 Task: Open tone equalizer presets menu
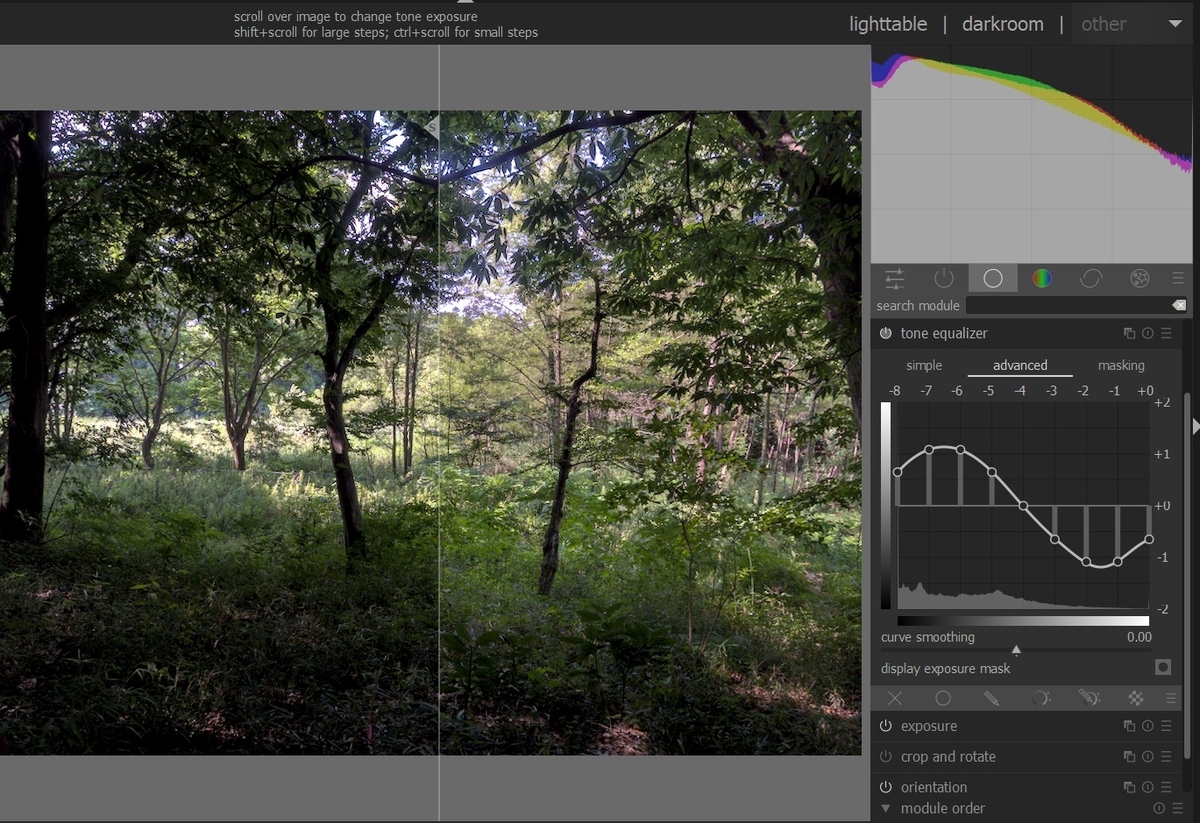1166,334
